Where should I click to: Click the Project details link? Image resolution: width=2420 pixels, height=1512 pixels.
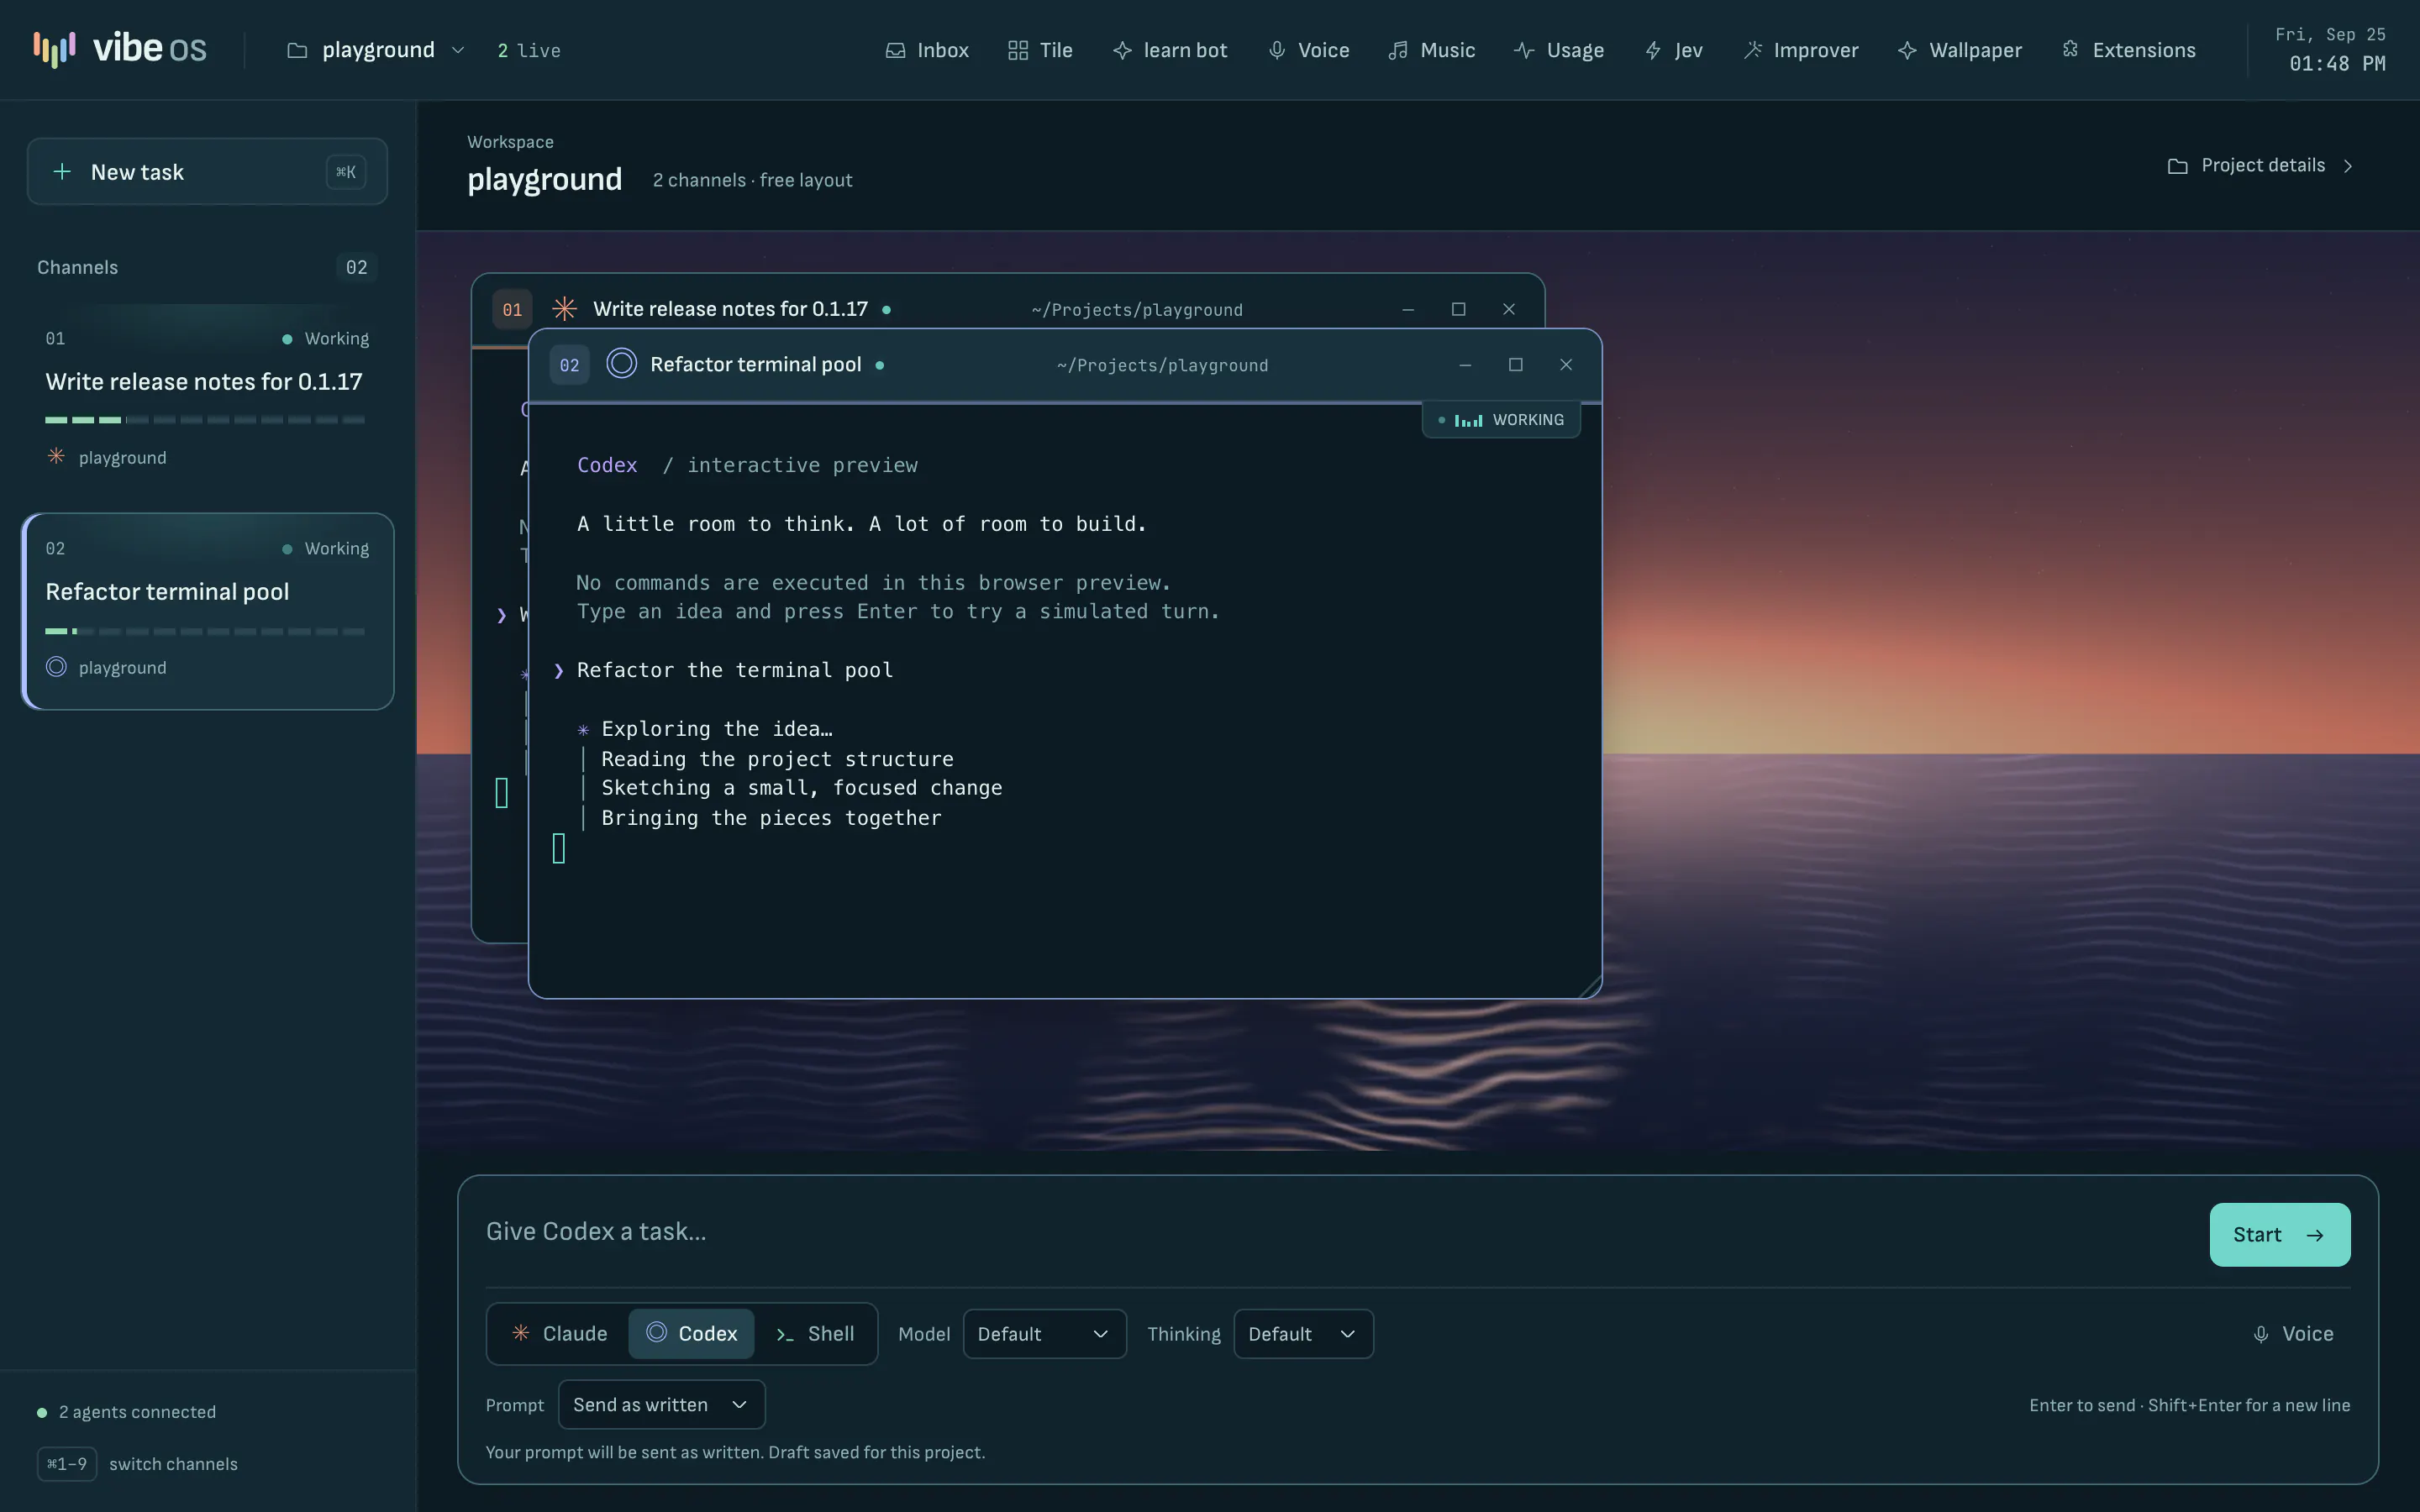click(x=2261, y=166)
